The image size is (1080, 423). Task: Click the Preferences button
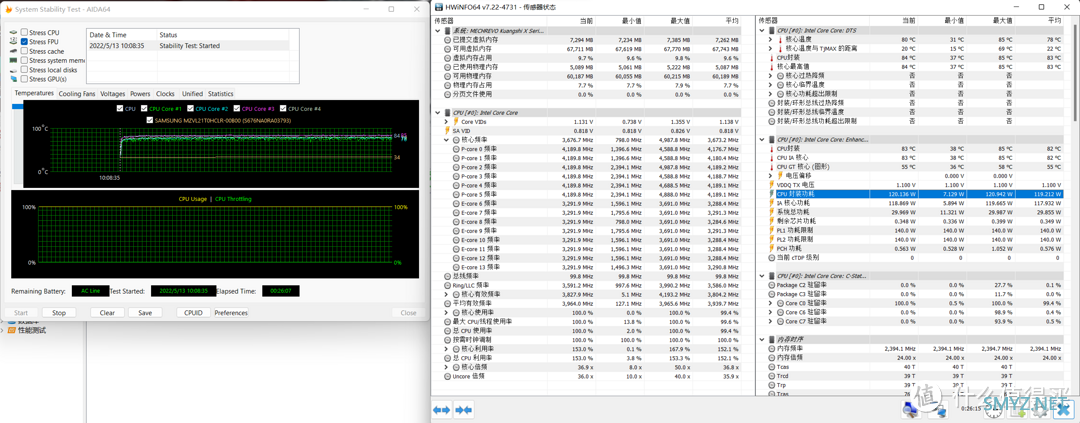click(231, 313)
